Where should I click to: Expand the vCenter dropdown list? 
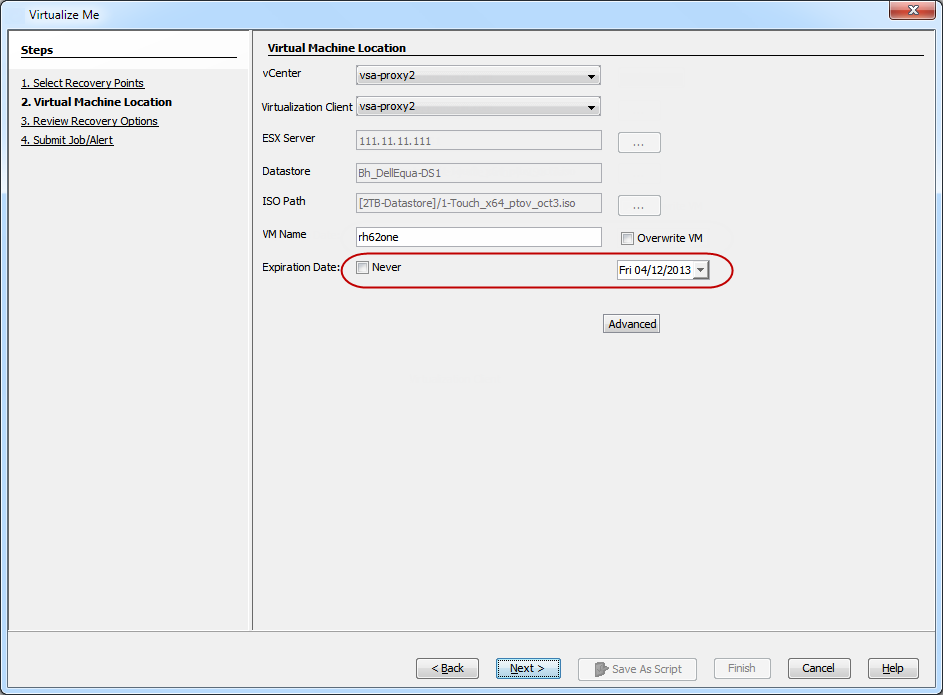click(x=592, y=76)
